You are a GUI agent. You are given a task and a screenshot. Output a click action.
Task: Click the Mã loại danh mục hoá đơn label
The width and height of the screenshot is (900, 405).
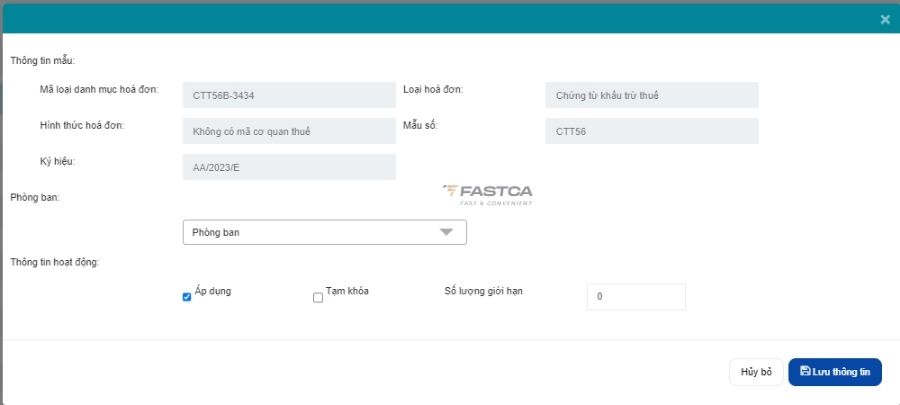click(x=99, y=90)
